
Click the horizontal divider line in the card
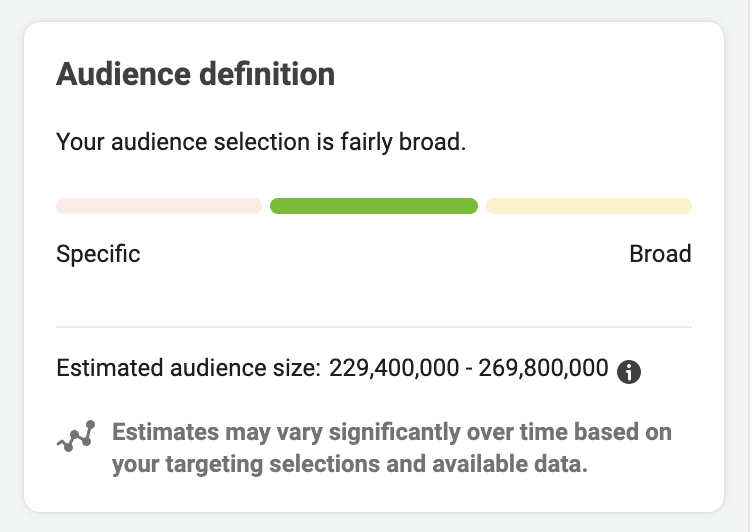point(374,327)
